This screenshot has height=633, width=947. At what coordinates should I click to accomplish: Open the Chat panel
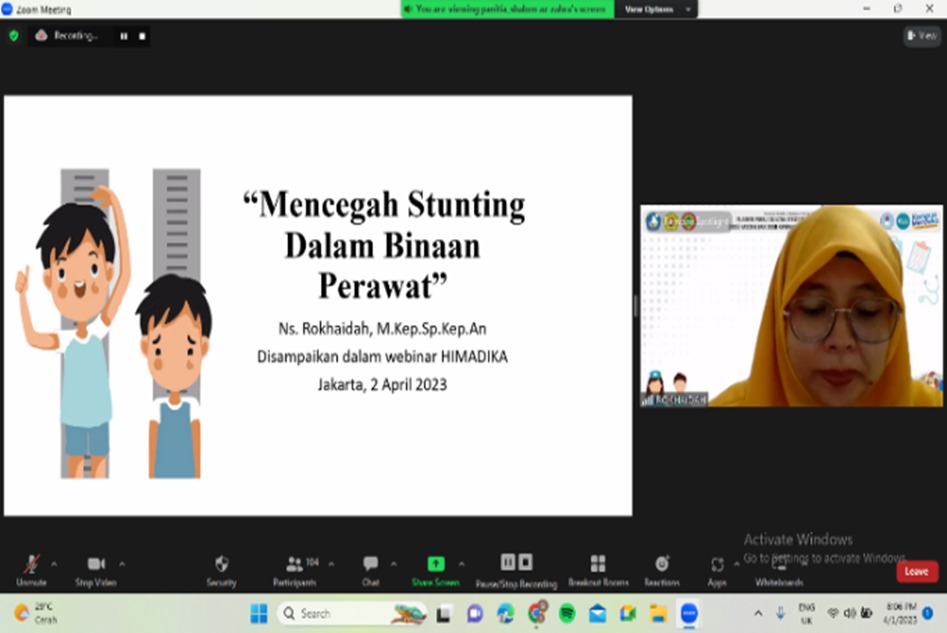tap(370, 565)
